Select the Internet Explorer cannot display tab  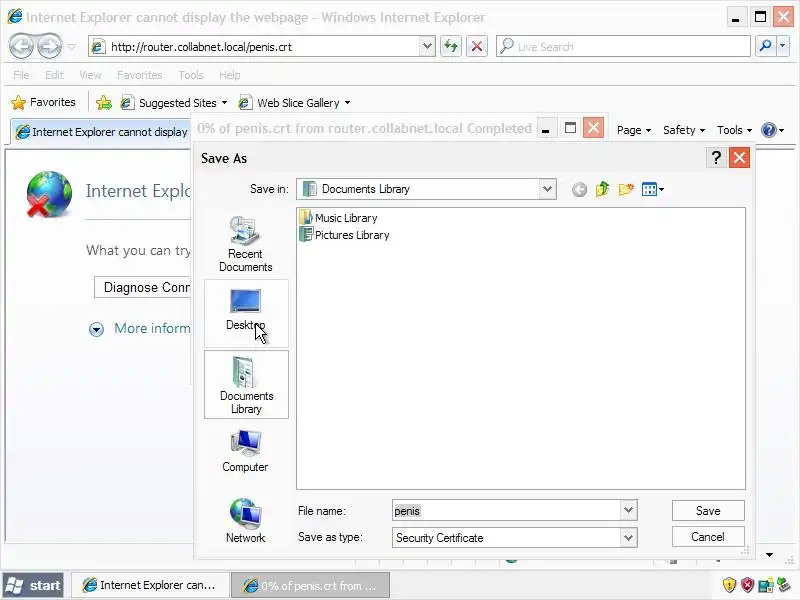(x=101, y=132)
